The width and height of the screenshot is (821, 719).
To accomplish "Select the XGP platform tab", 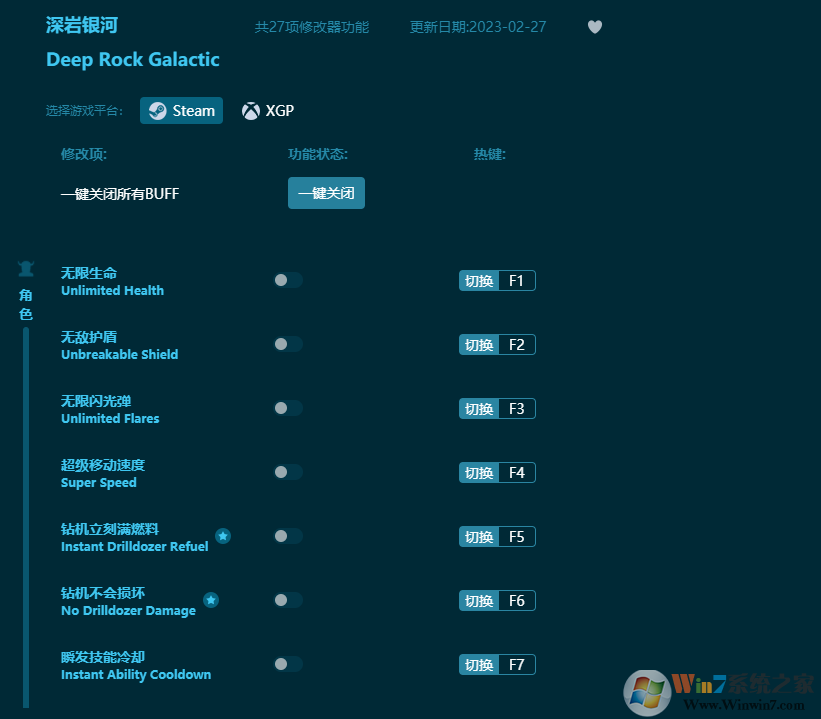I will pyautogui.click(x=268, y=110).
